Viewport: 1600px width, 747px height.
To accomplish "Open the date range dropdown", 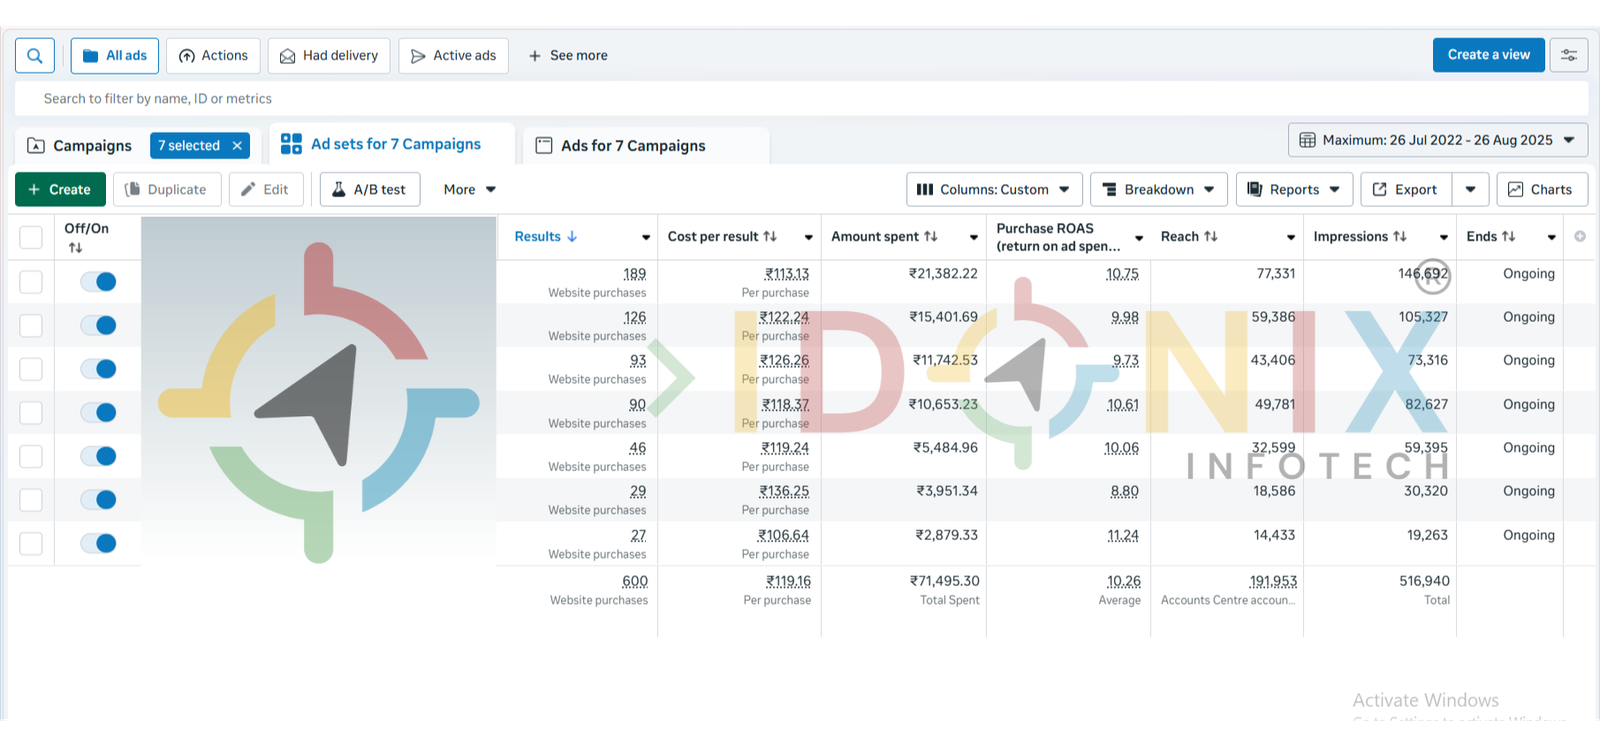I will tap(1437, 141).
